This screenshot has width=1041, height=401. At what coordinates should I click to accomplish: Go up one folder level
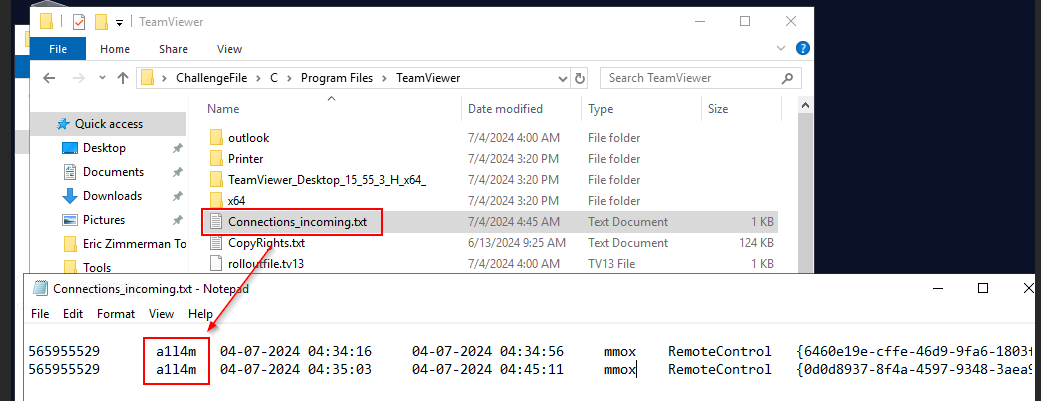123,77
